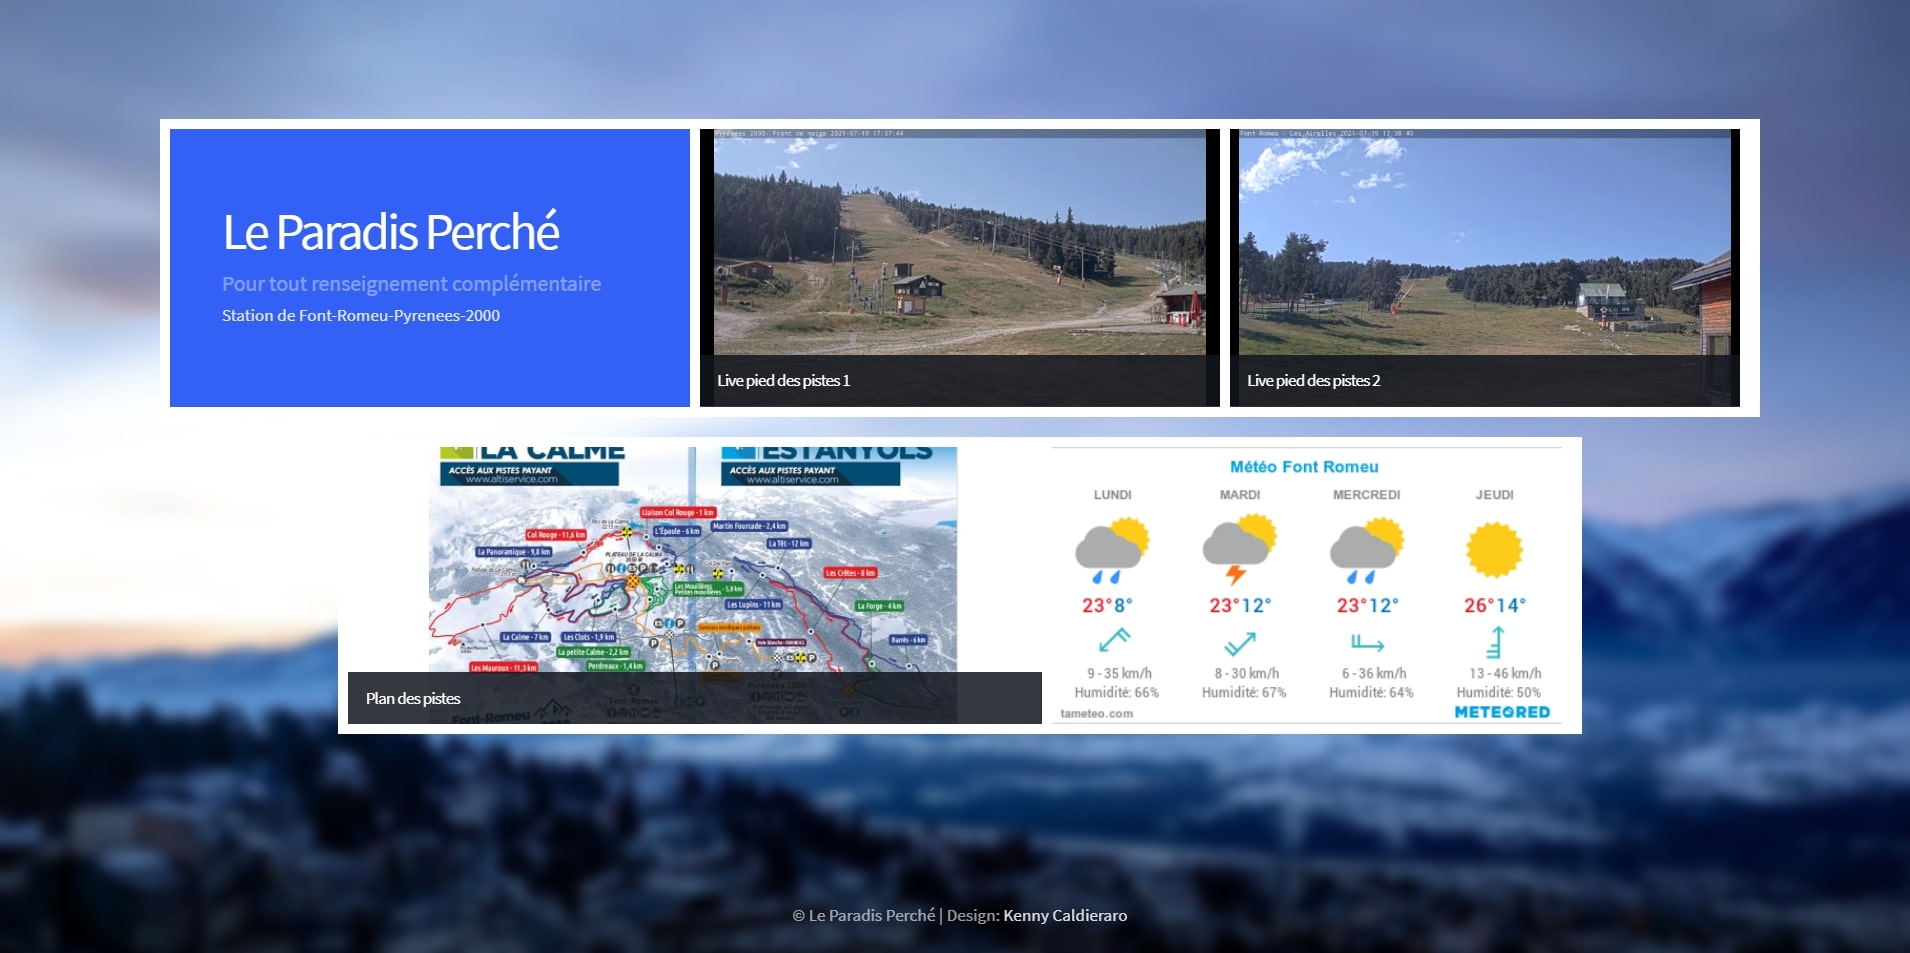Click 'Humidité: 64%' value
The image size is (1910, 953).
click(1371, 692)
